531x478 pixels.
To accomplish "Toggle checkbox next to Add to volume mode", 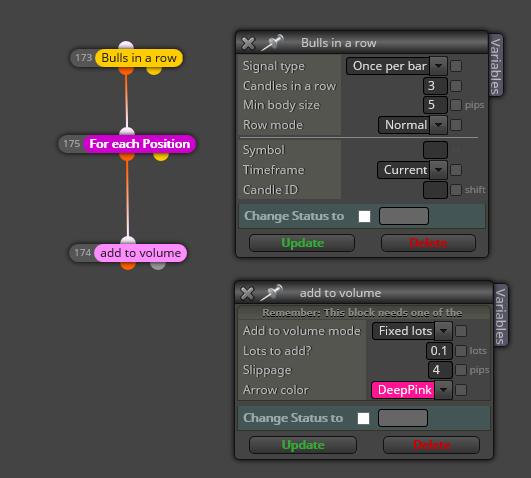I will click(461, 331).
